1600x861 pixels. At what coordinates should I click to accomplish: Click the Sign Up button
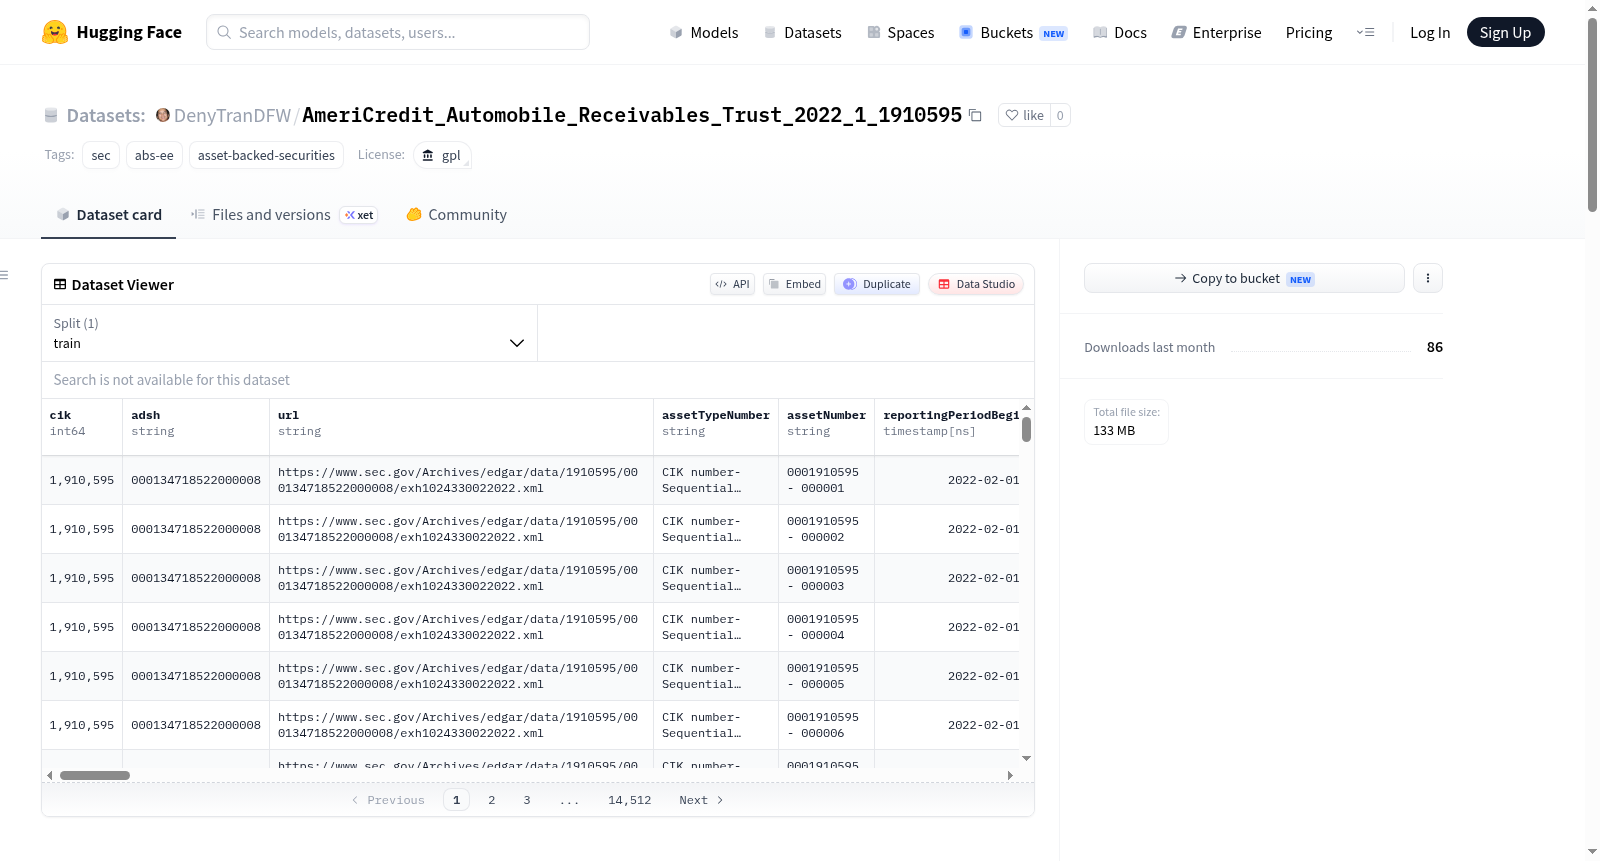pyautogui.click(x=1506, y=32)
